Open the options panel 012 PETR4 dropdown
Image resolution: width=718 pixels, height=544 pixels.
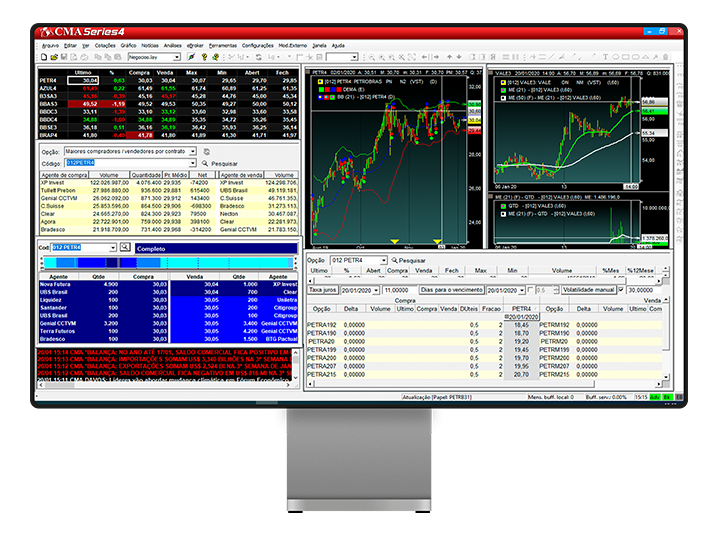pos(384,260)
